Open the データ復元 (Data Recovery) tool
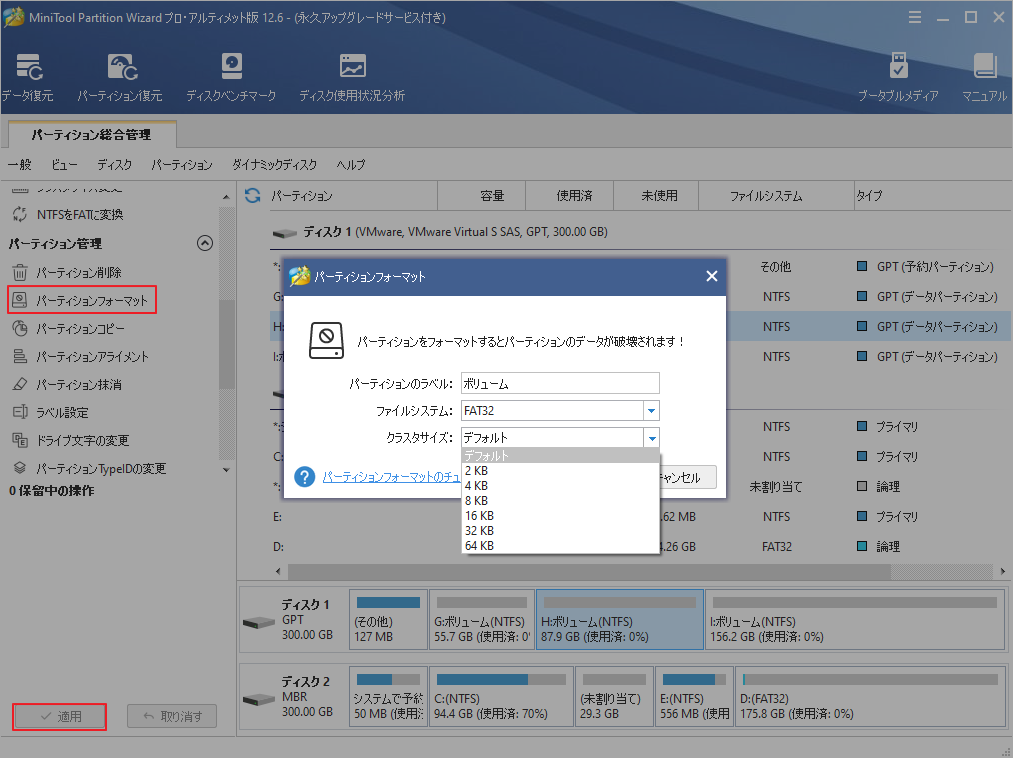The image size is (1013, 758). pyautogui.click(x=27, y=78)
